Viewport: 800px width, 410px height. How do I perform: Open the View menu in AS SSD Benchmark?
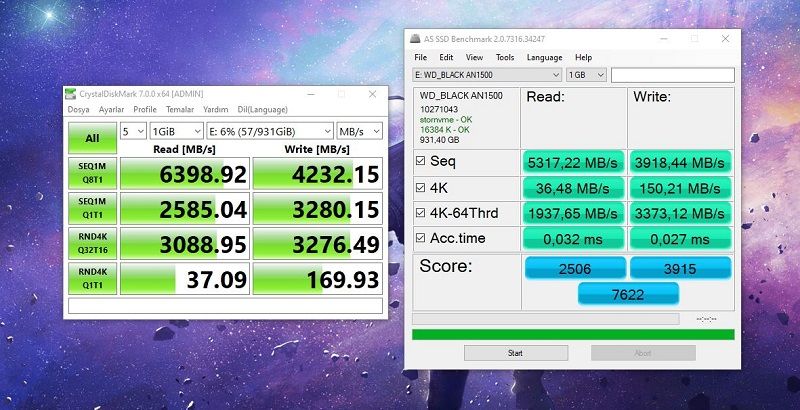click(x=474, y=58)
